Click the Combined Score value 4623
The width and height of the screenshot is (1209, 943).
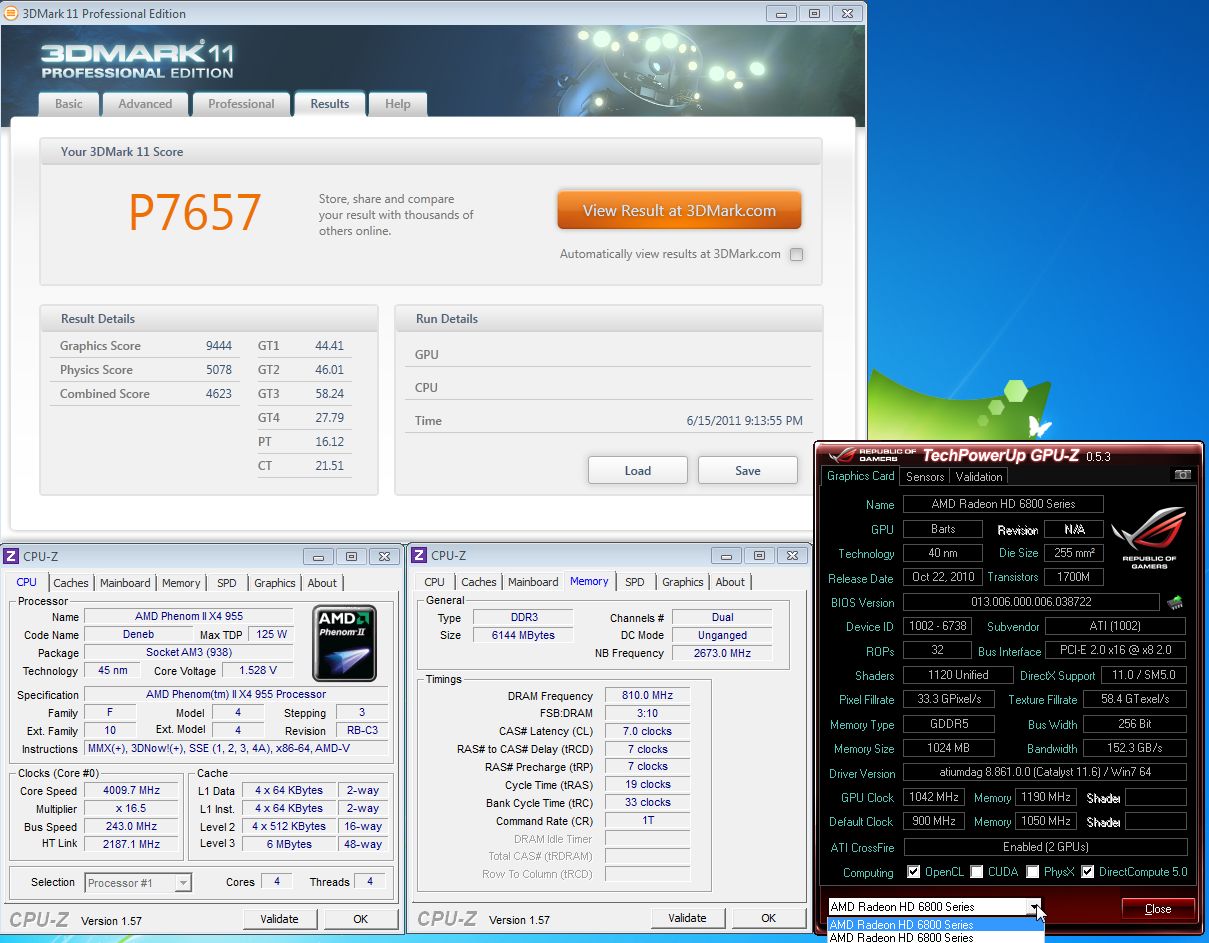pos(219,394)
